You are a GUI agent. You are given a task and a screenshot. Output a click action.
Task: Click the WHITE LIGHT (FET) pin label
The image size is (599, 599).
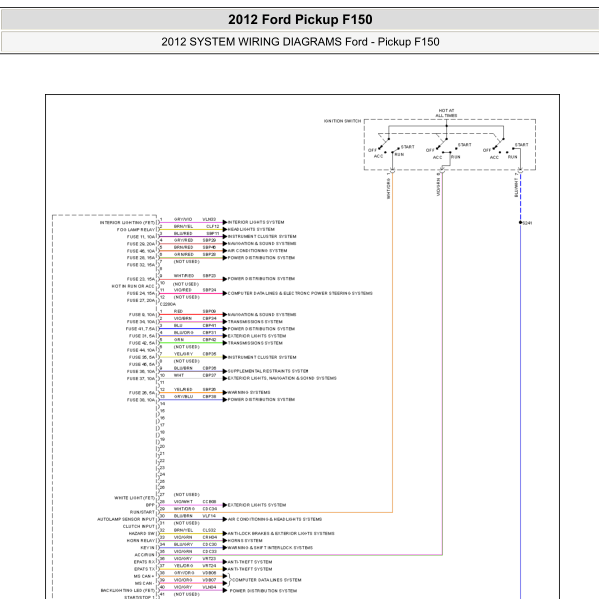click(x=135, y=498)
